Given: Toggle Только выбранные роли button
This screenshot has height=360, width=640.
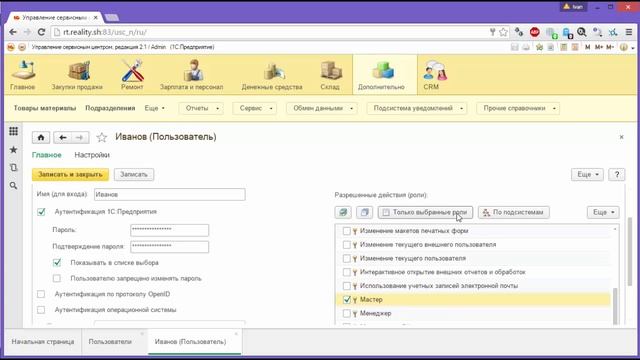Looking at the screenshot, I should [x=425, y=212].
